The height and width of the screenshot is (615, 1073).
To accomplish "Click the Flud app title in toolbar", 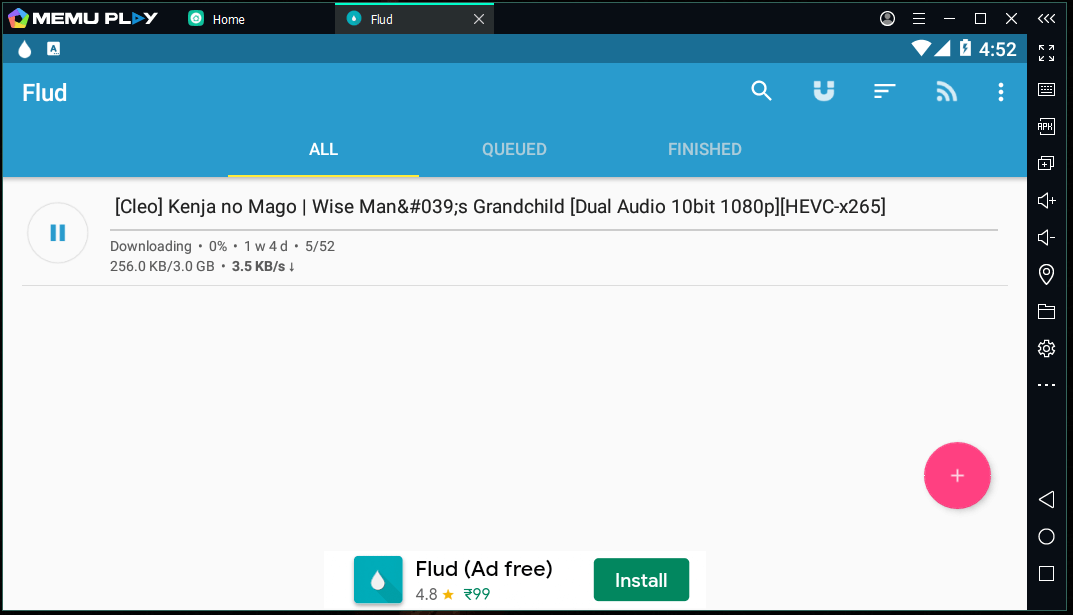I will 44,92.
